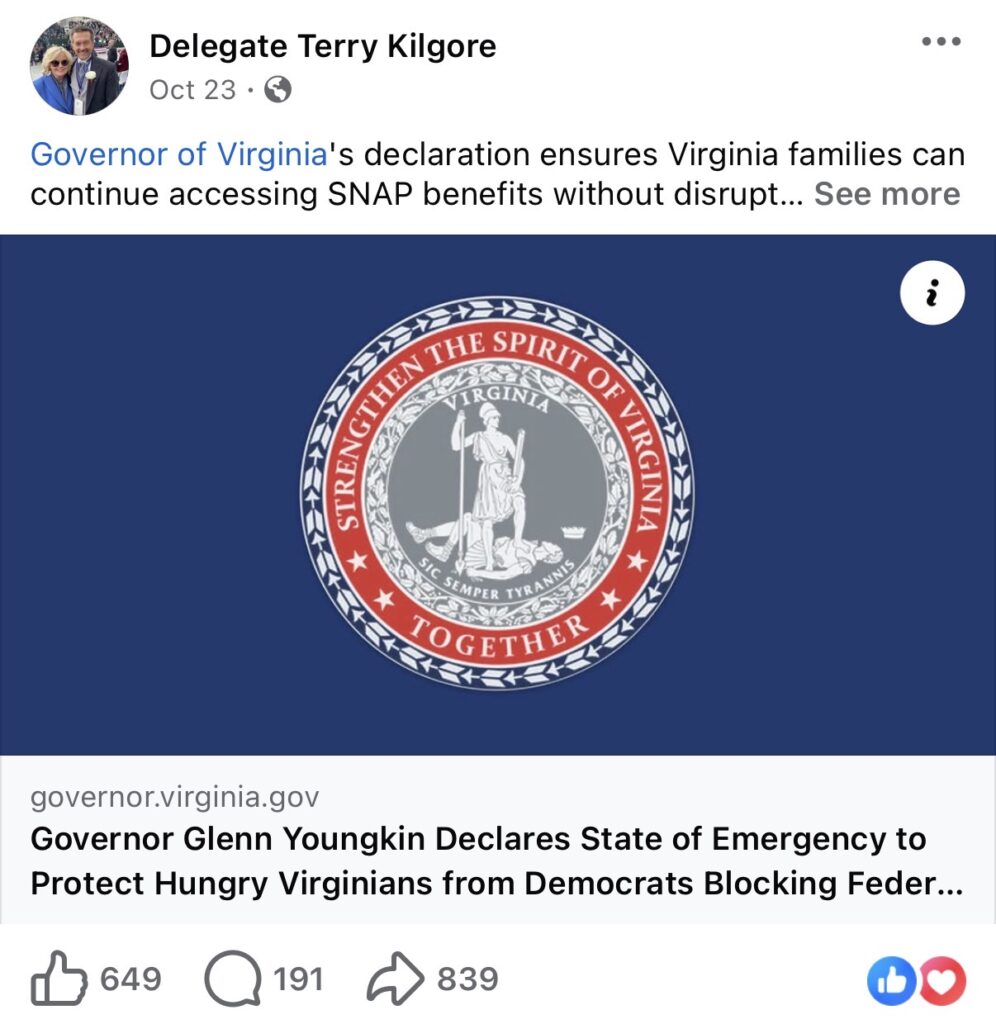Screen dimensions: 996x1024
Task: Click the info icon on link preview
Action: click(932, 292)
